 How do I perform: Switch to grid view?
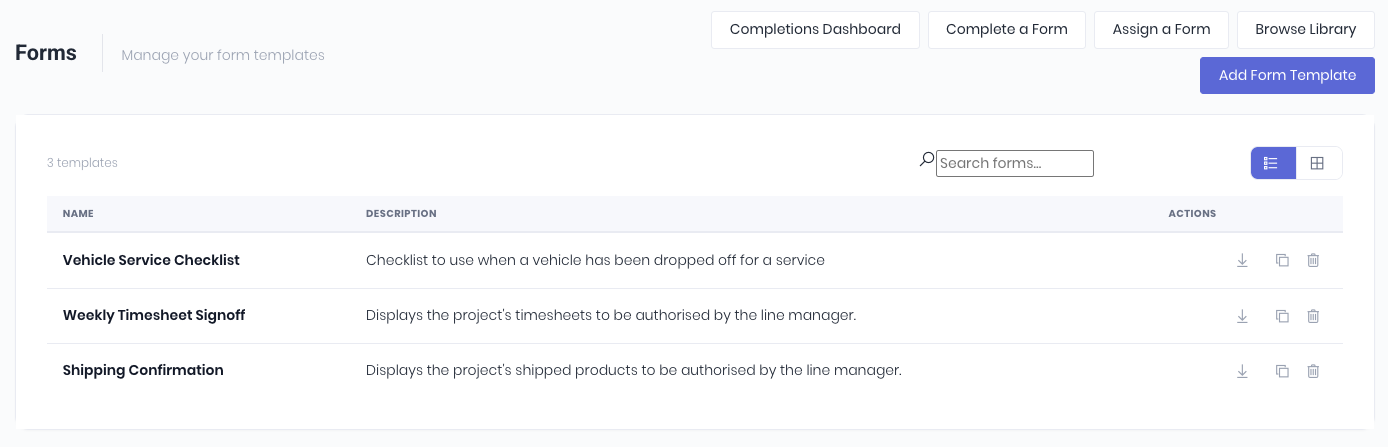pyautogui.click(x=1318, y=163)
